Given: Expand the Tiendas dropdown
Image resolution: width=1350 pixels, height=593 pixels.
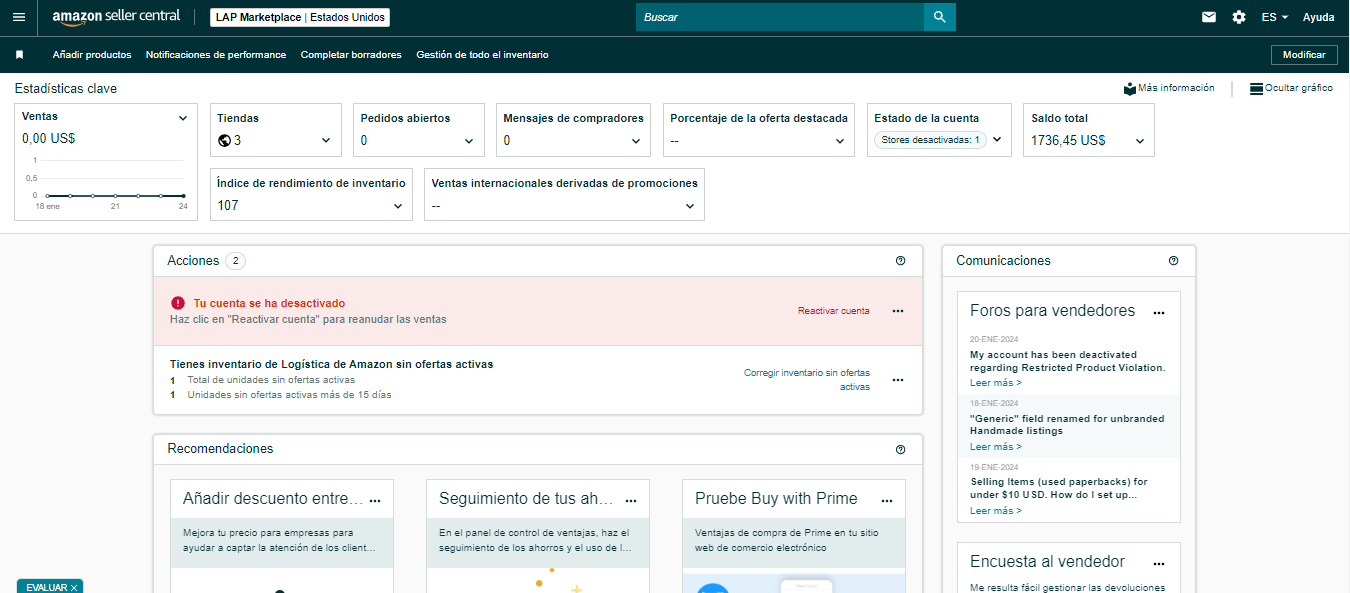Looking at the screenshot, I should (326, 141).
